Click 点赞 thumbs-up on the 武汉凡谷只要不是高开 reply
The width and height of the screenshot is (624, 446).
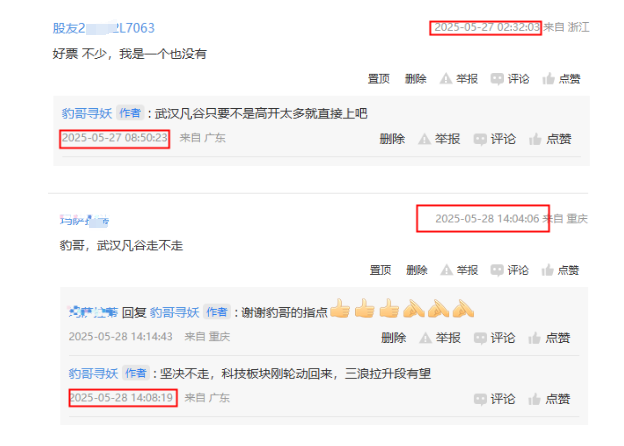pos(535,139)
